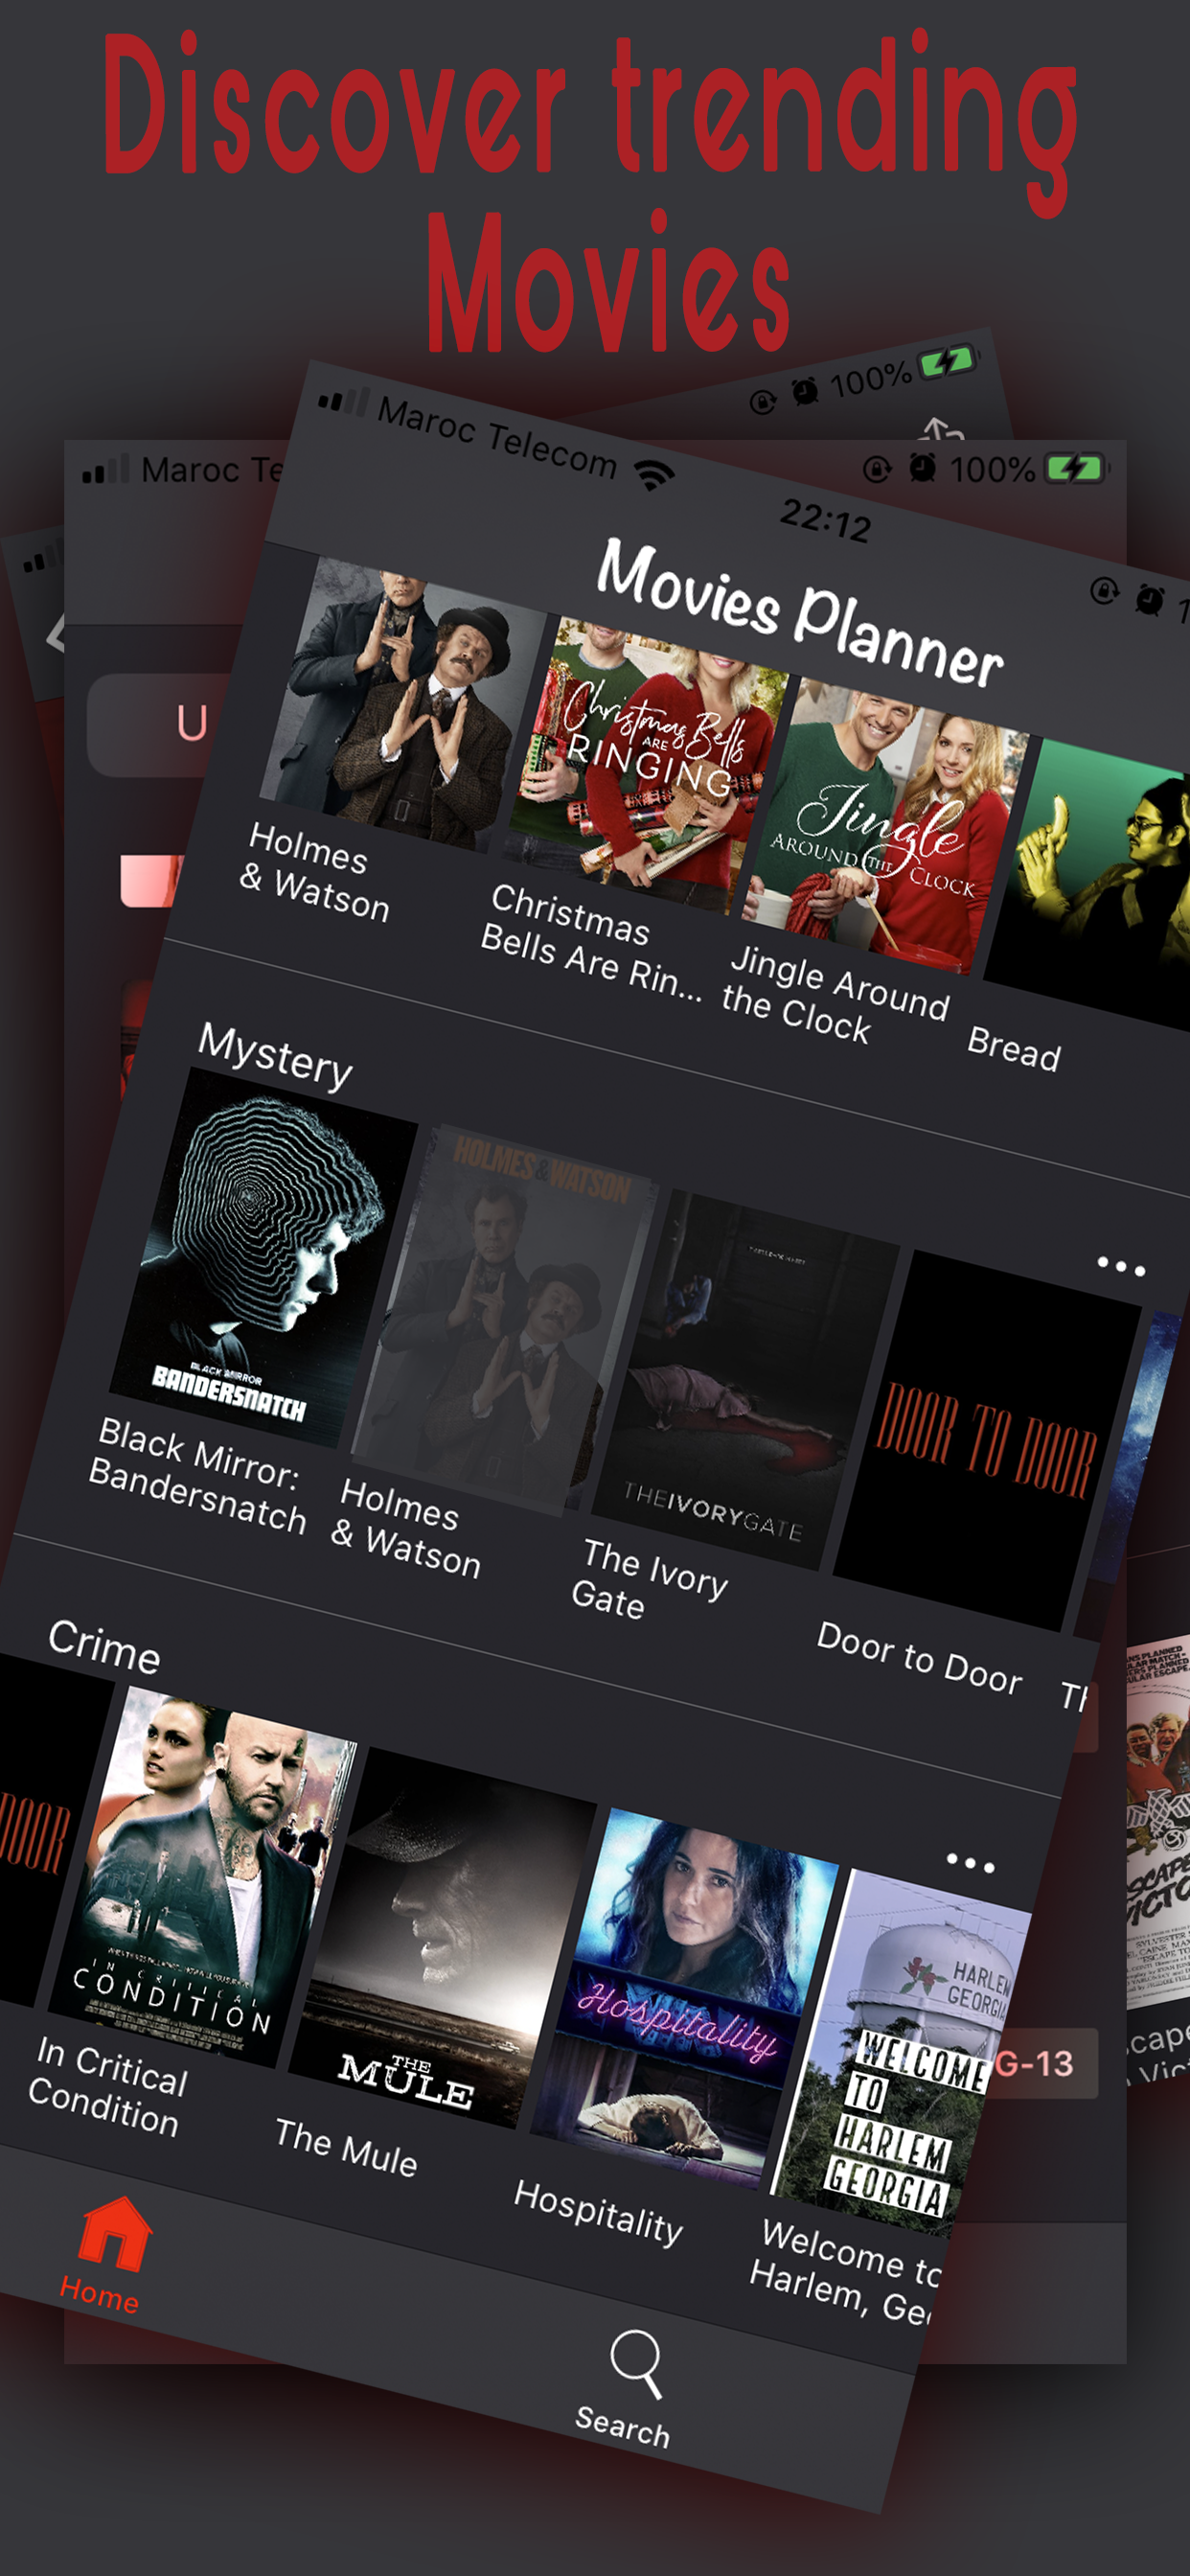Open Black Mirror Bandersnatch poster
Viewport: 1190px width, 2576px height.
263,1256
